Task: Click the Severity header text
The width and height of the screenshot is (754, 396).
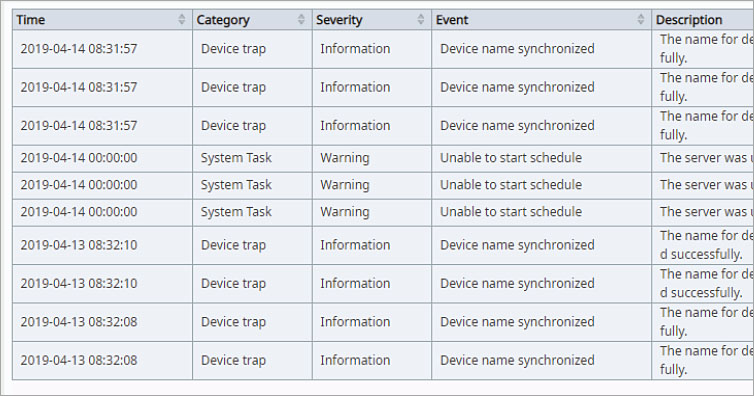Action: click(x=339, y=20)
